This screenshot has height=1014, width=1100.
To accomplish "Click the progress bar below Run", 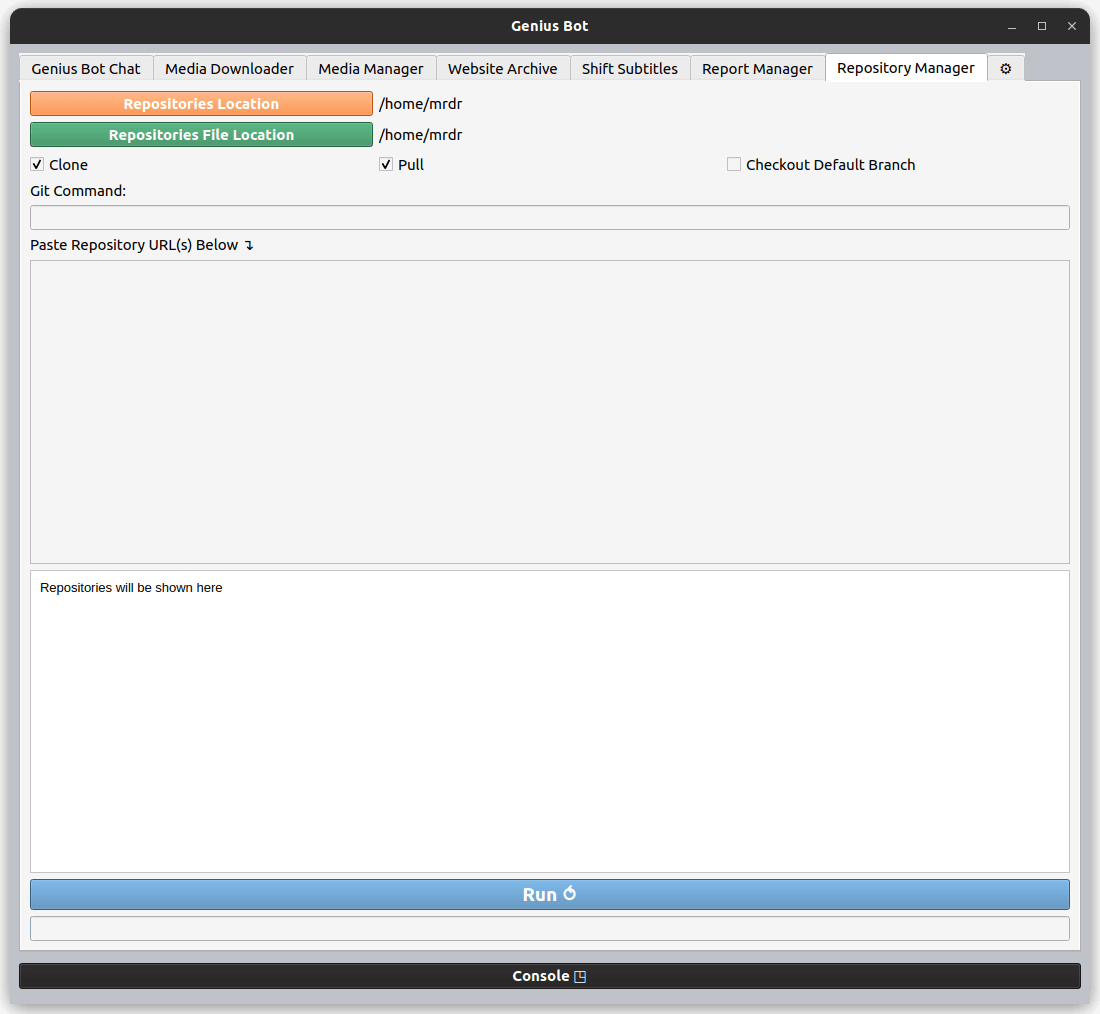I will pyautogui.click(x=549, y=928).
